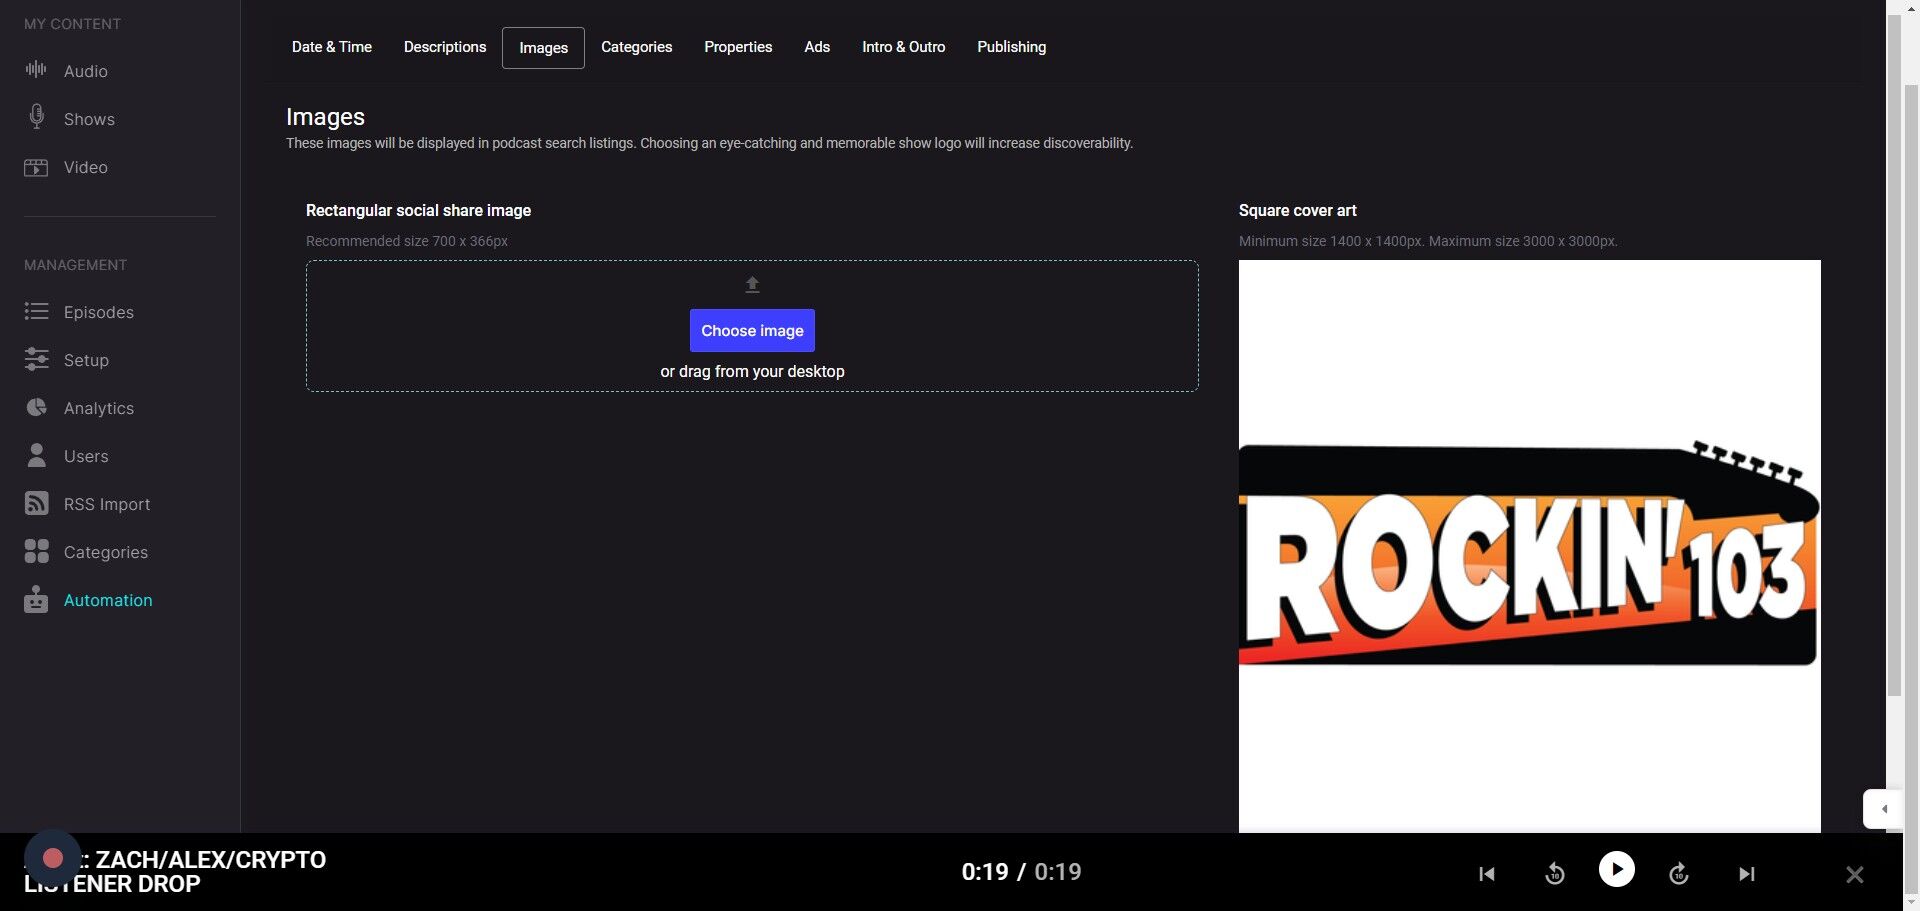Viewport: 1920px width, 911px height.
Task: Click the Setup sliders icon
Action: (36, 360)
